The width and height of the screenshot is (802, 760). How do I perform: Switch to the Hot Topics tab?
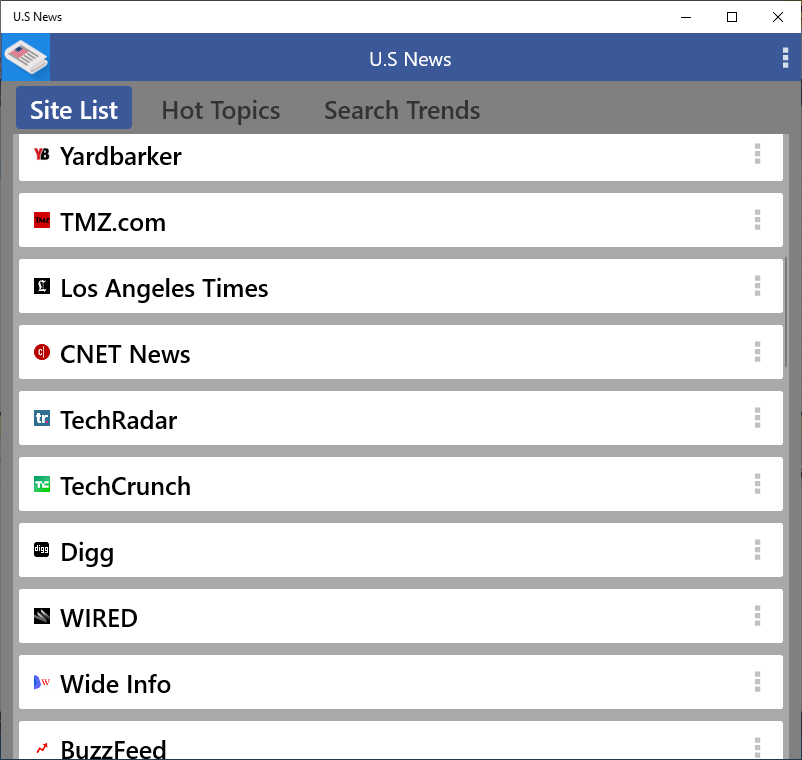[220, 110]
